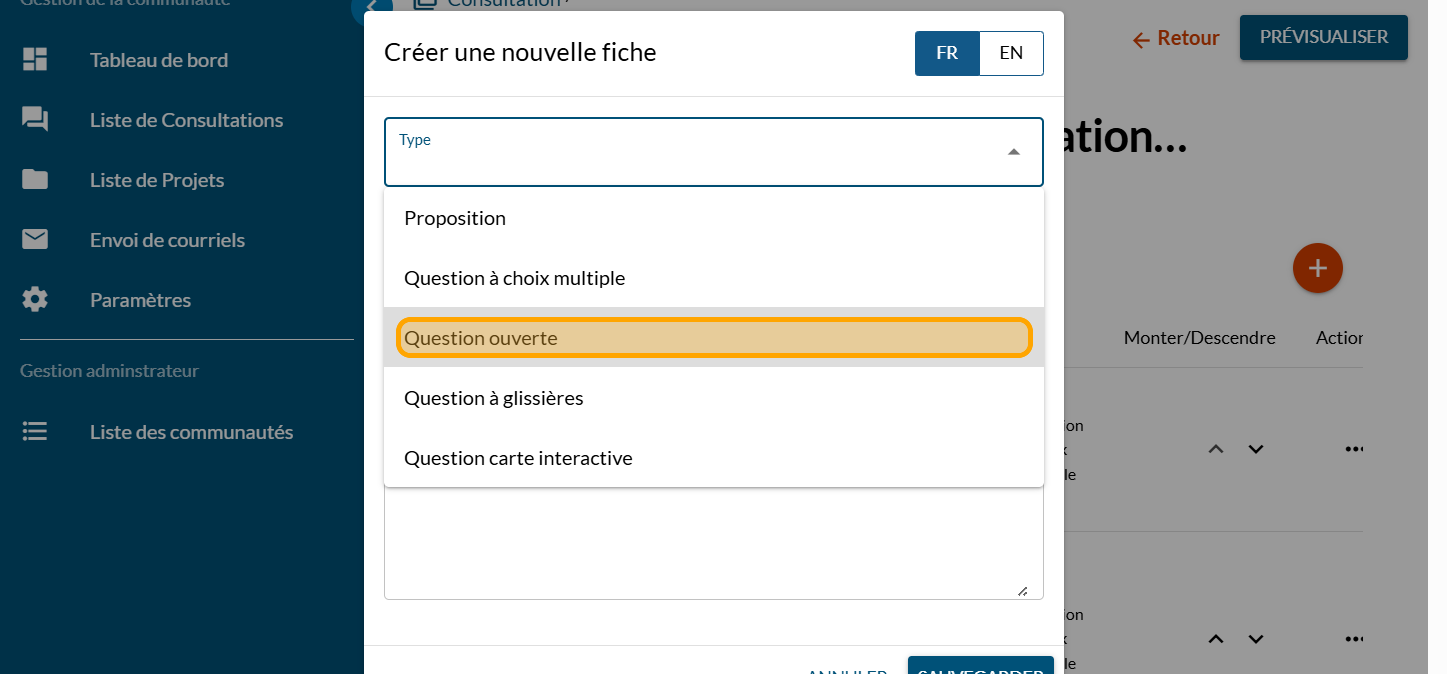
Task: Select the Proposition option
Action: point(455,218)
